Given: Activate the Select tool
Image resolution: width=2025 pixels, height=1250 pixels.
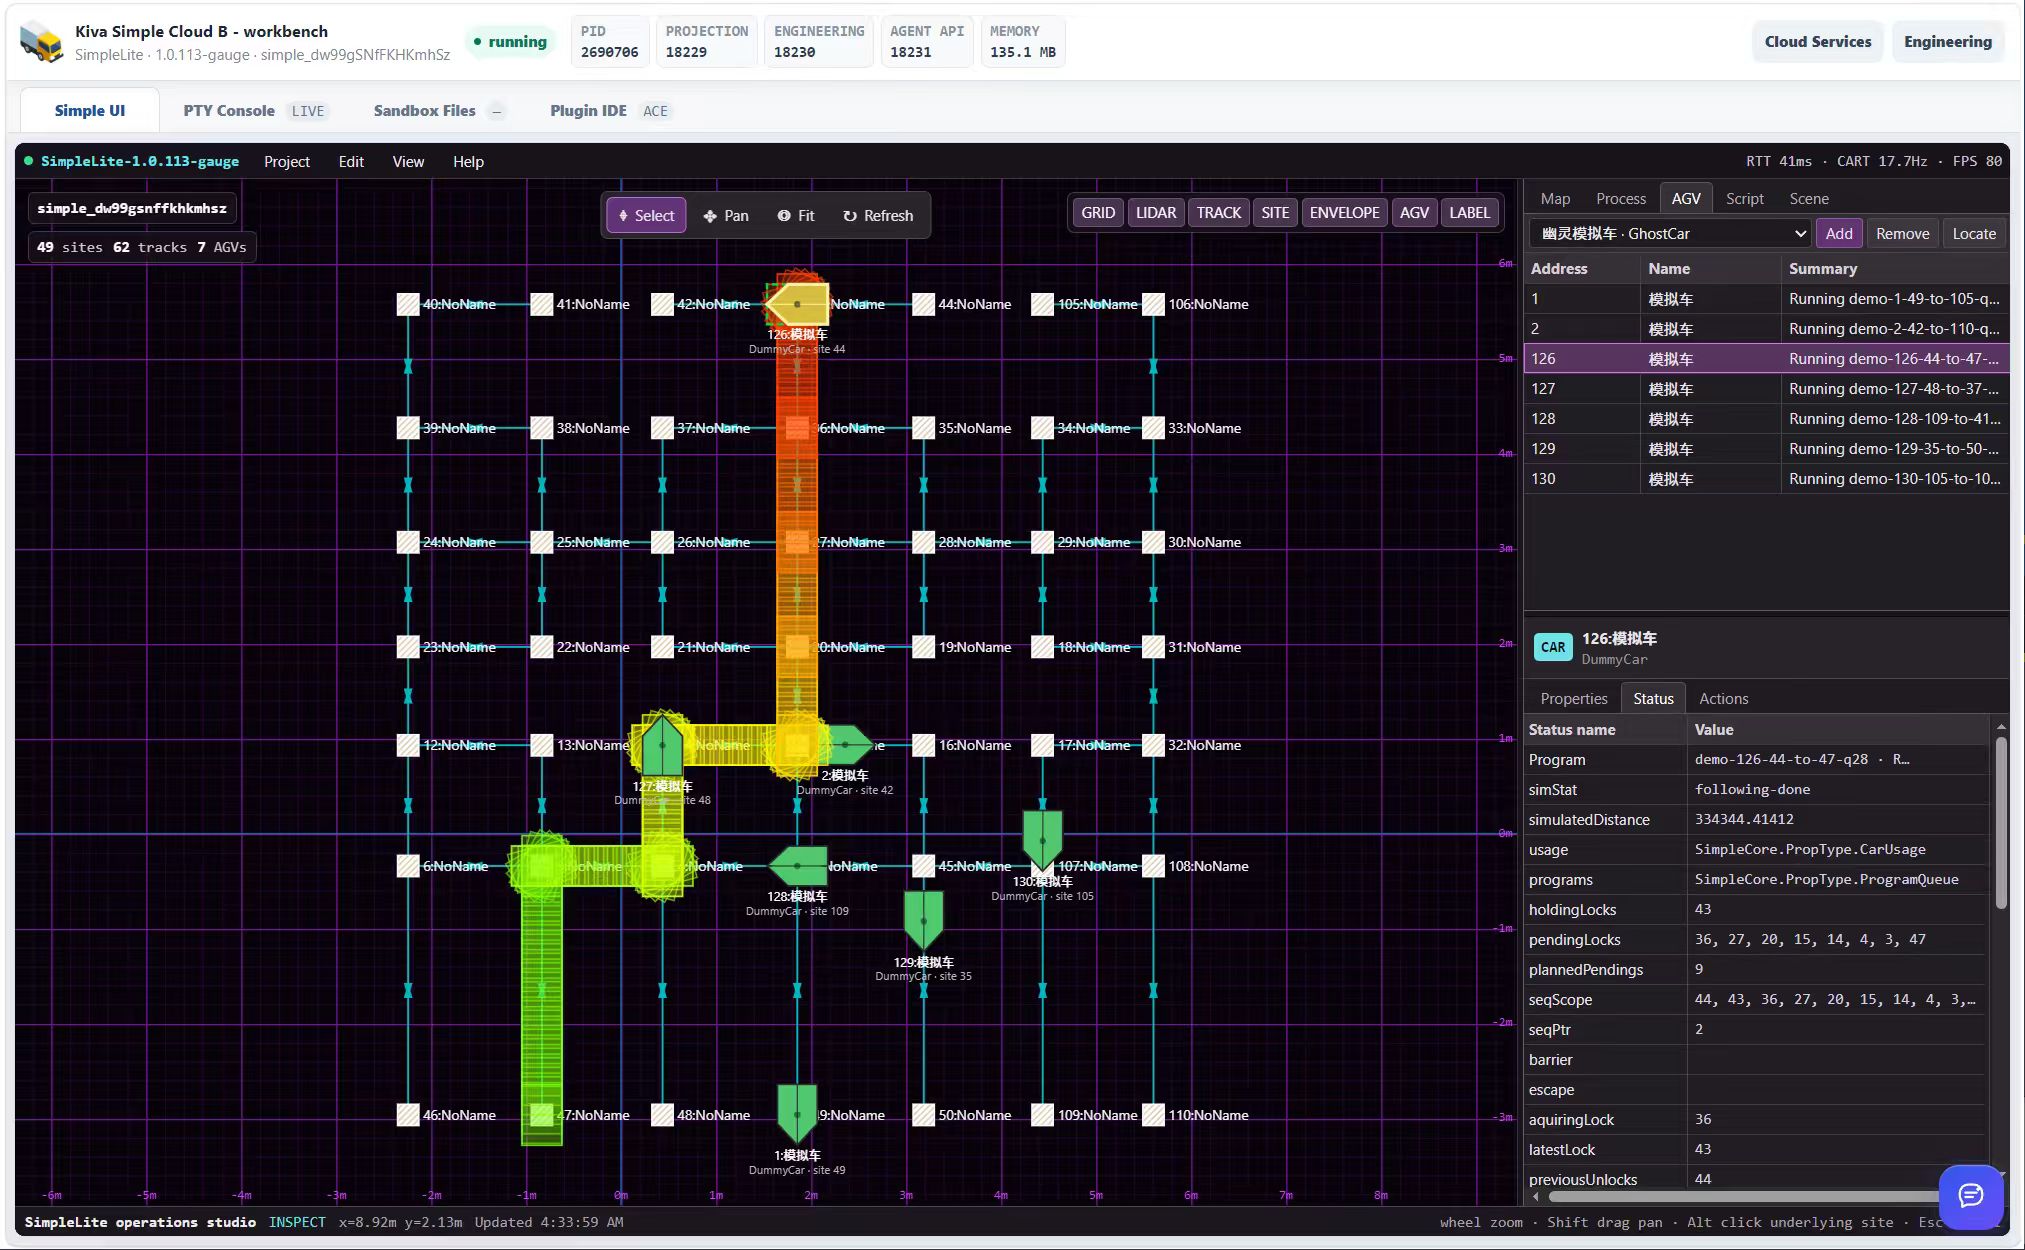Looking at the screenshot, I should coord(646,216).
